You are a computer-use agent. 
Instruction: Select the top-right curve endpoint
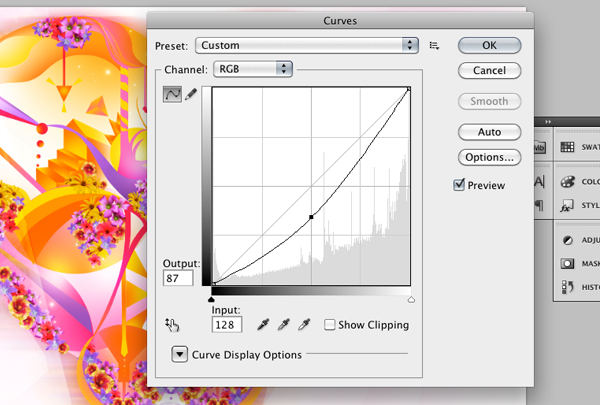coord(409,89)
